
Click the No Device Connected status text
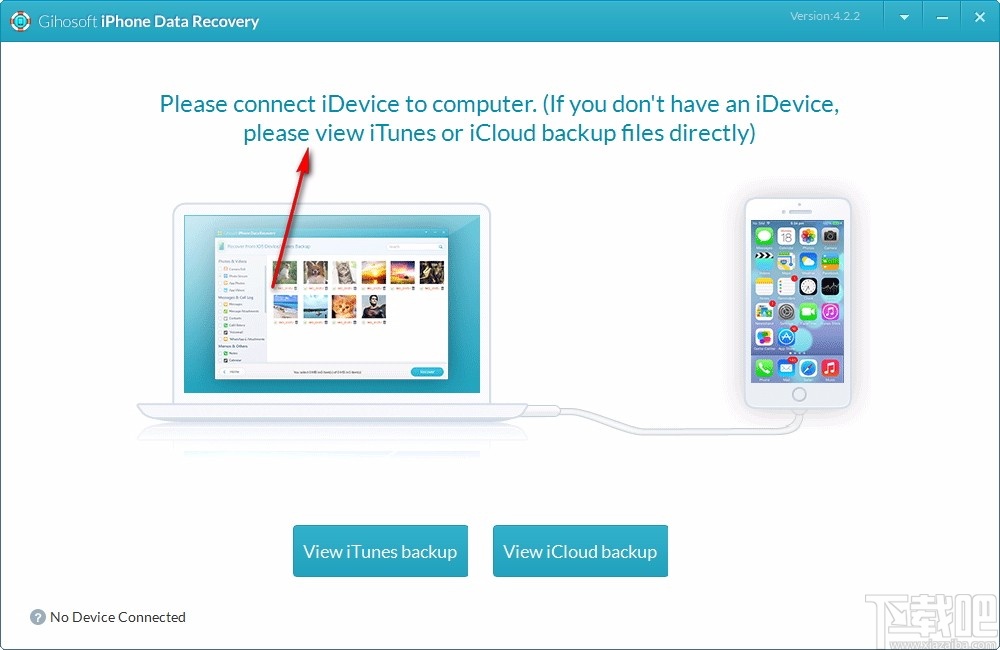tap(118, 617)
